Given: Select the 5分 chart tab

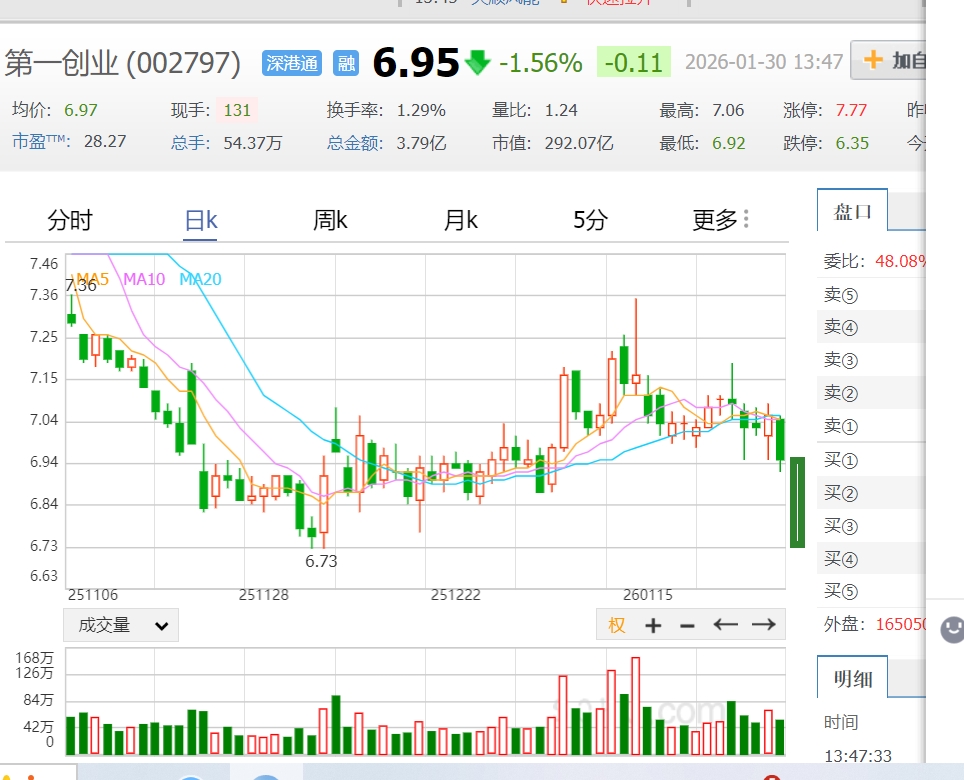Looking at the screenshot, I should [590, 220].
